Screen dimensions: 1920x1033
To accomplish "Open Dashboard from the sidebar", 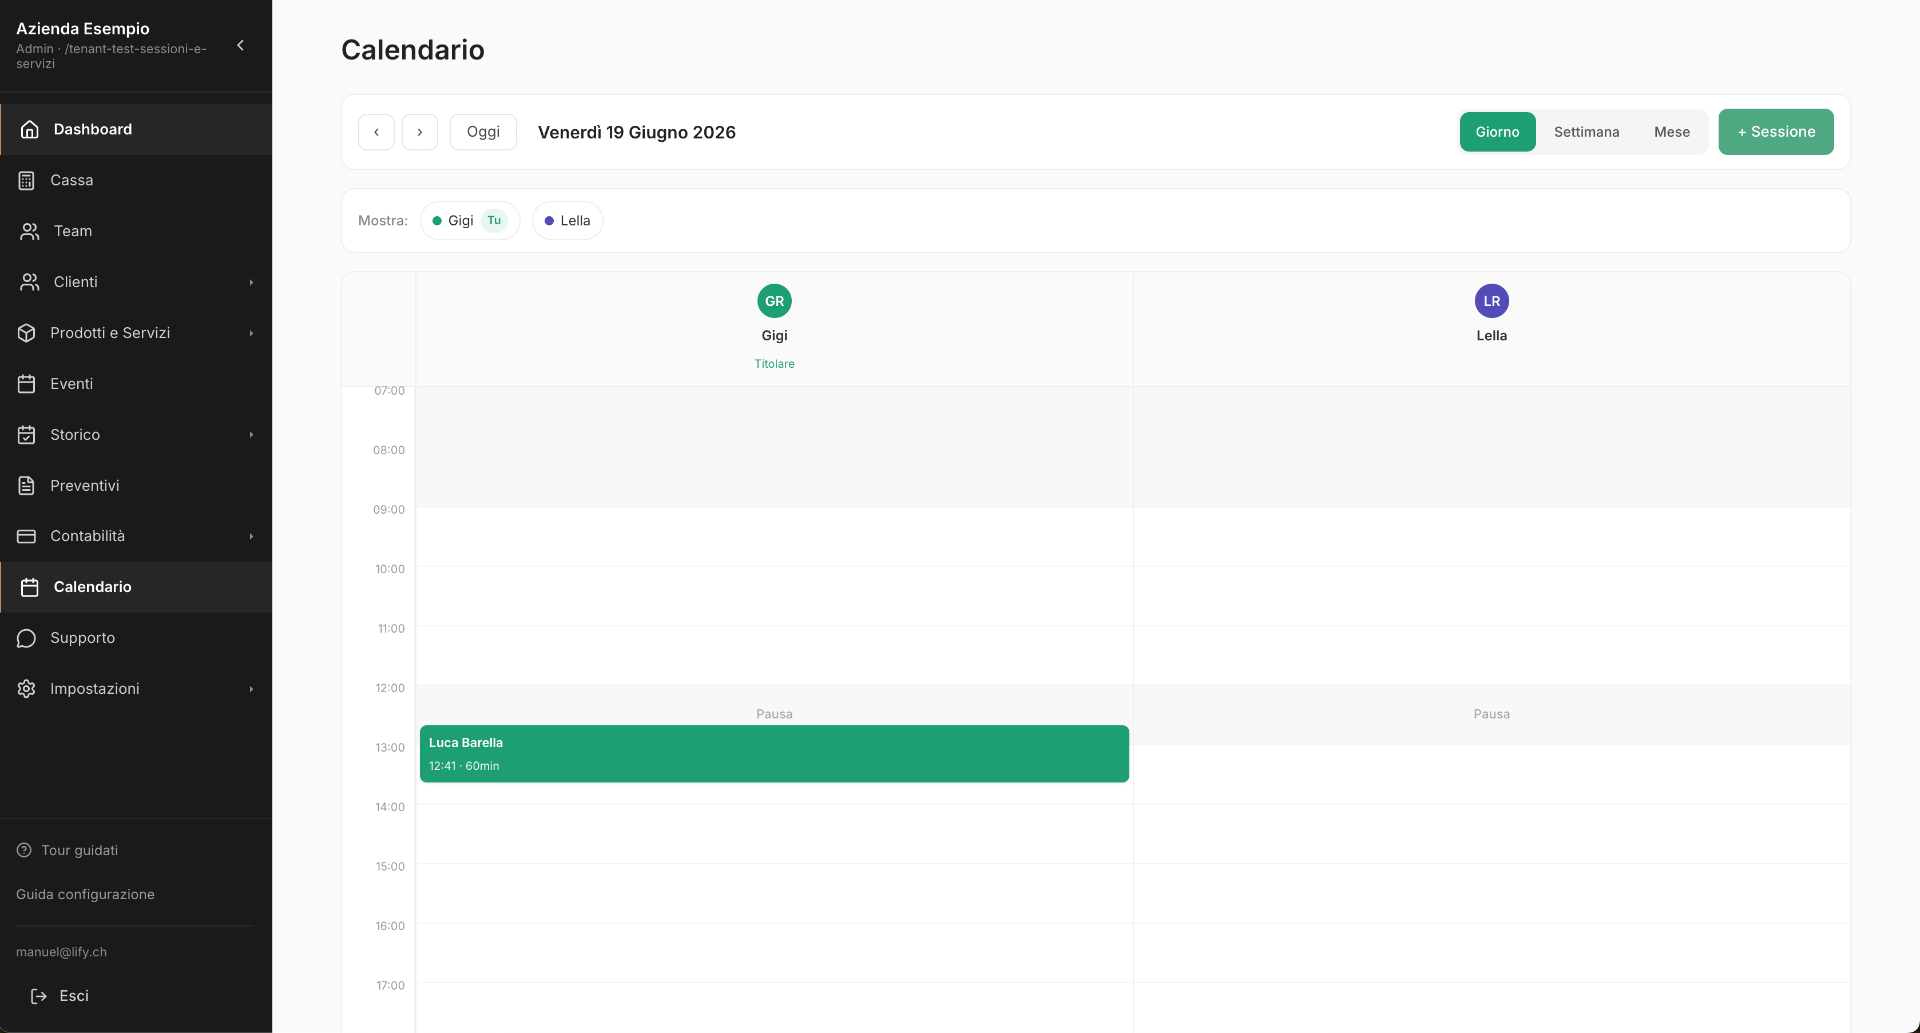I will (x=136, y=129).
